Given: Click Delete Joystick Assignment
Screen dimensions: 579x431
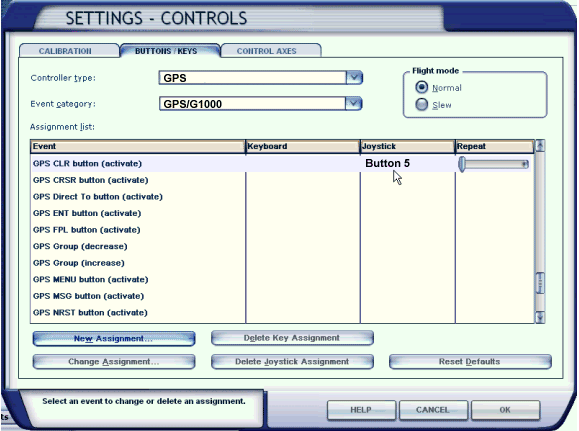Looking at the screenshot, I should click(x=292, y=362).
